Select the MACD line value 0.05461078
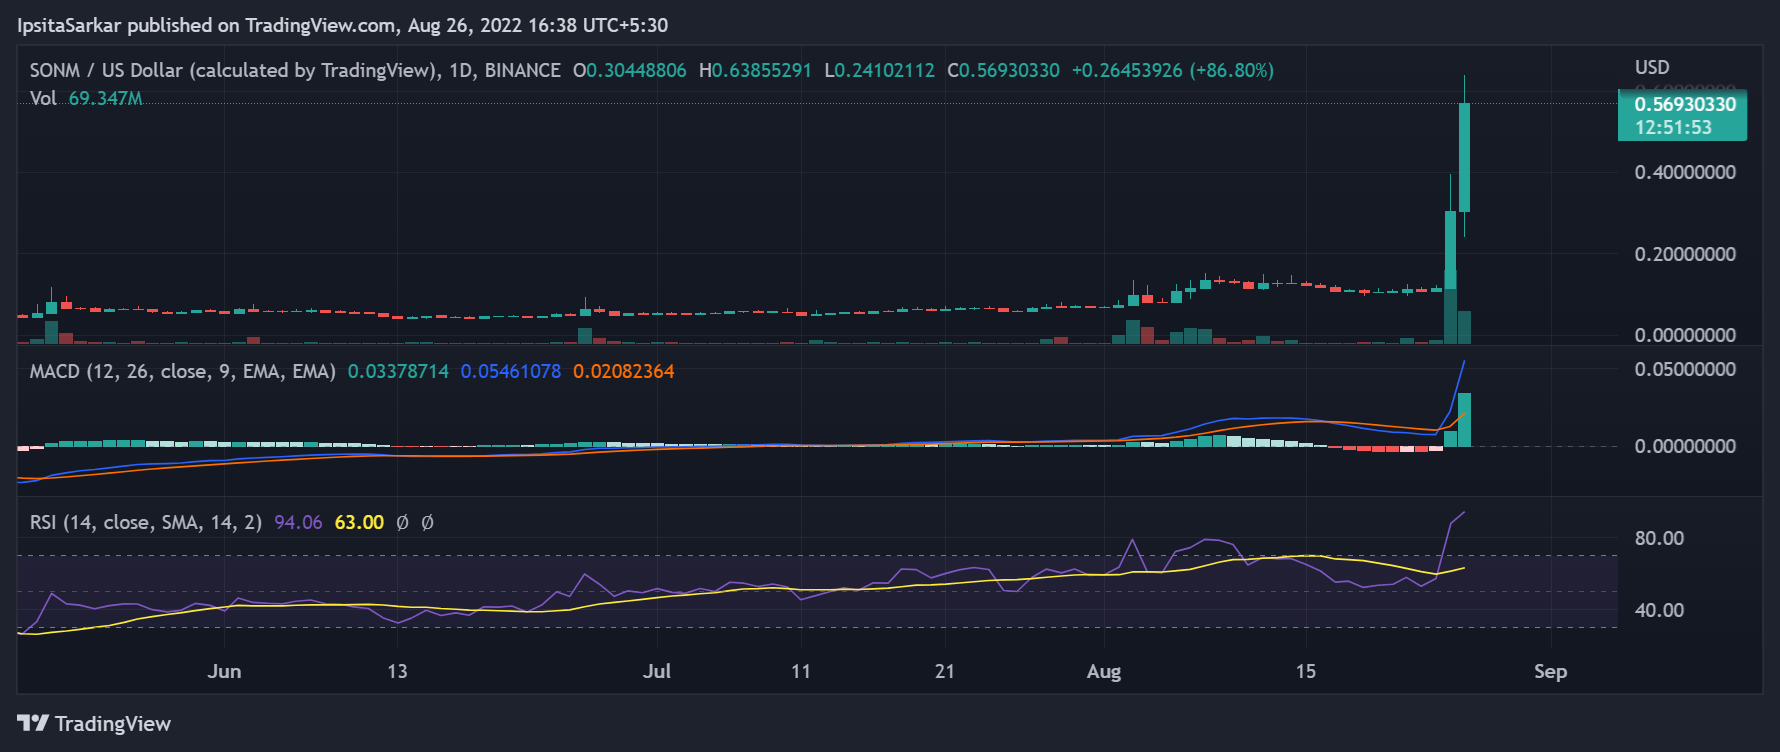The image size is (1780, 752). [511, 371]
